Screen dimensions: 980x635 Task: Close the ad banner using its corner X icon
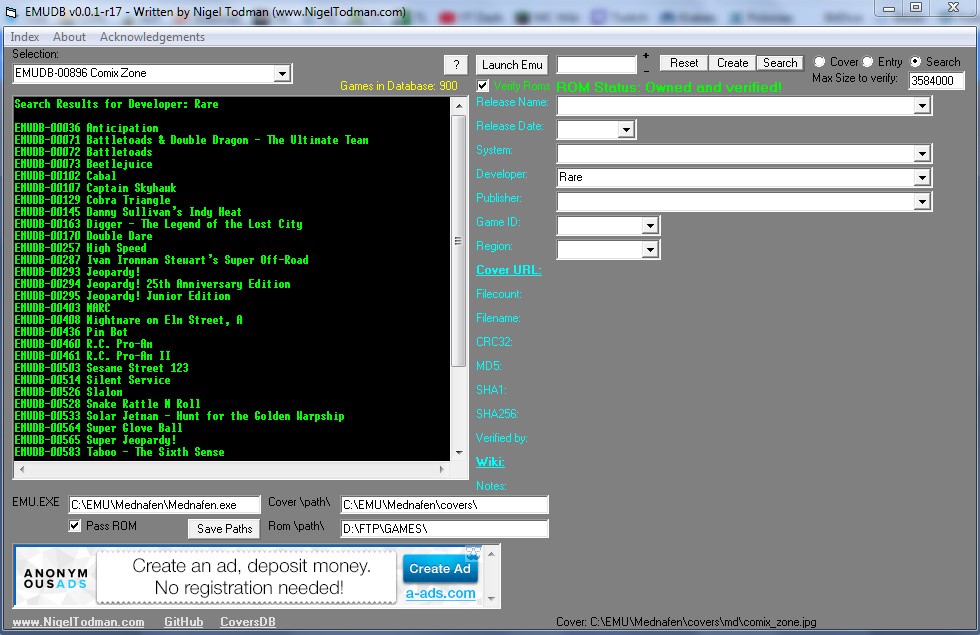473,551
